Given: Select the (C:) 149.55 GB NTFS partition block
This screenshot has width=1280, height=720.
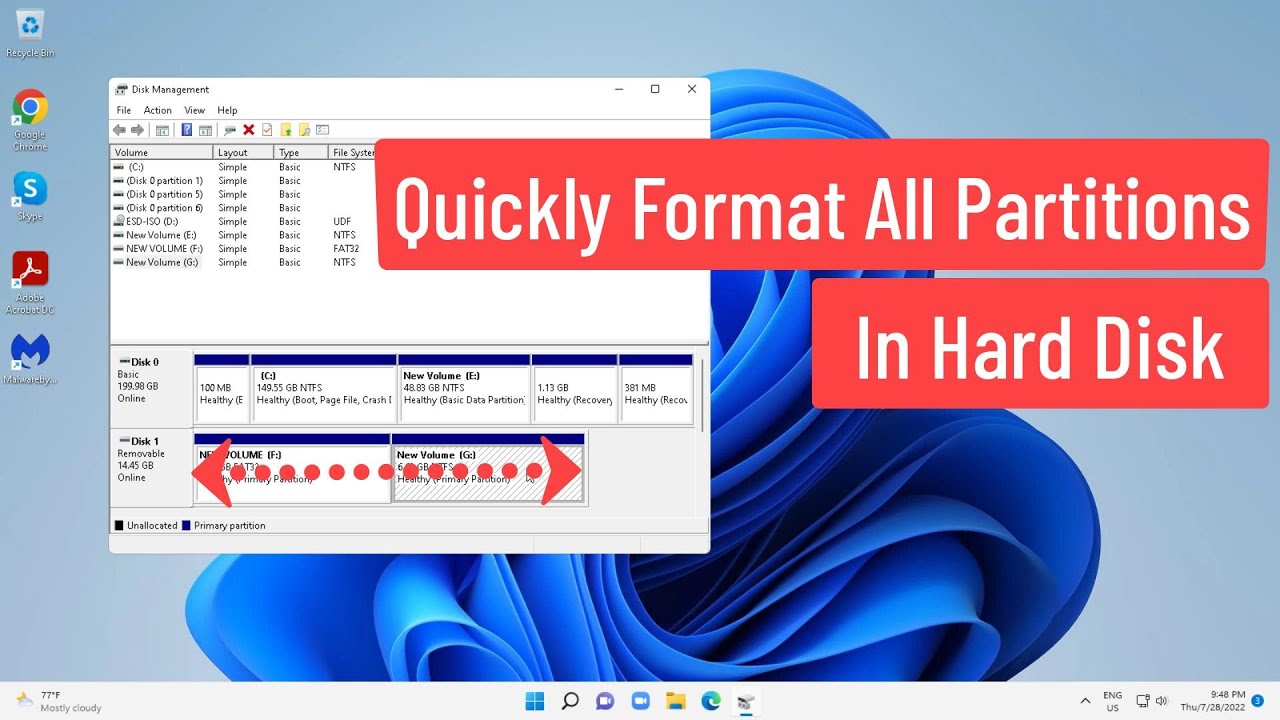Looking at the screenshot, I should pos(324,389).
